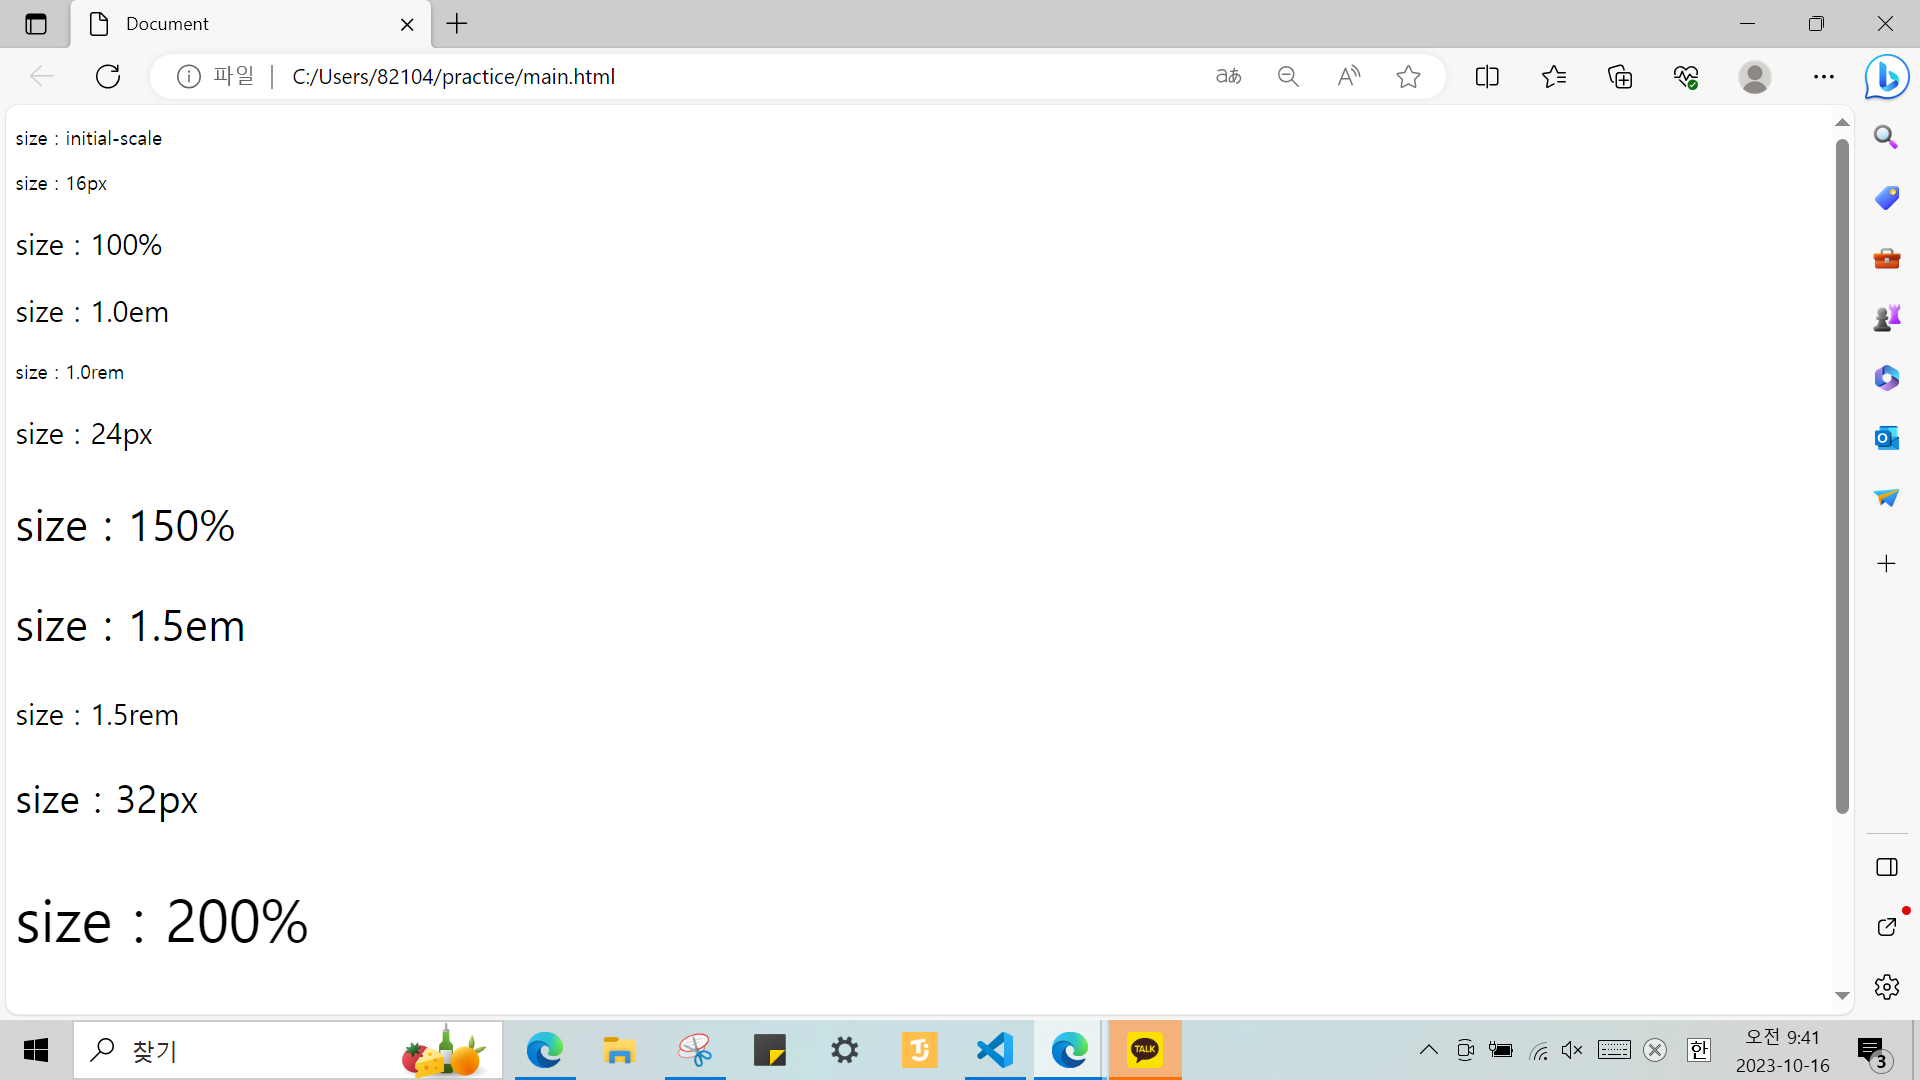Viewport: 1920px width, 1080px height.
Task: Close the Document tab
Action: click(x=407, y=24)
